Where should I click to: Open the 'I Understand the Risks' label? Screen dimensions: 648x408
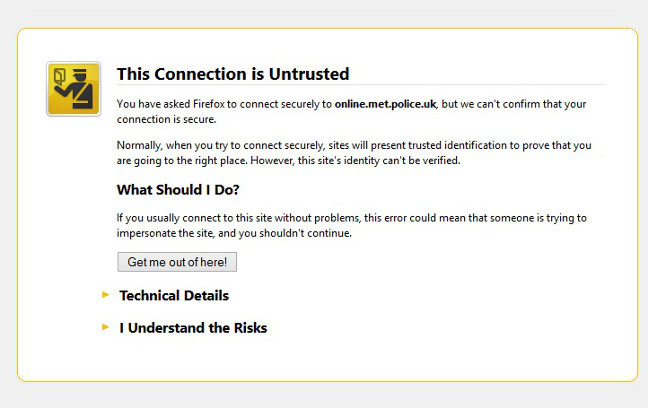(x=193, y=328)
